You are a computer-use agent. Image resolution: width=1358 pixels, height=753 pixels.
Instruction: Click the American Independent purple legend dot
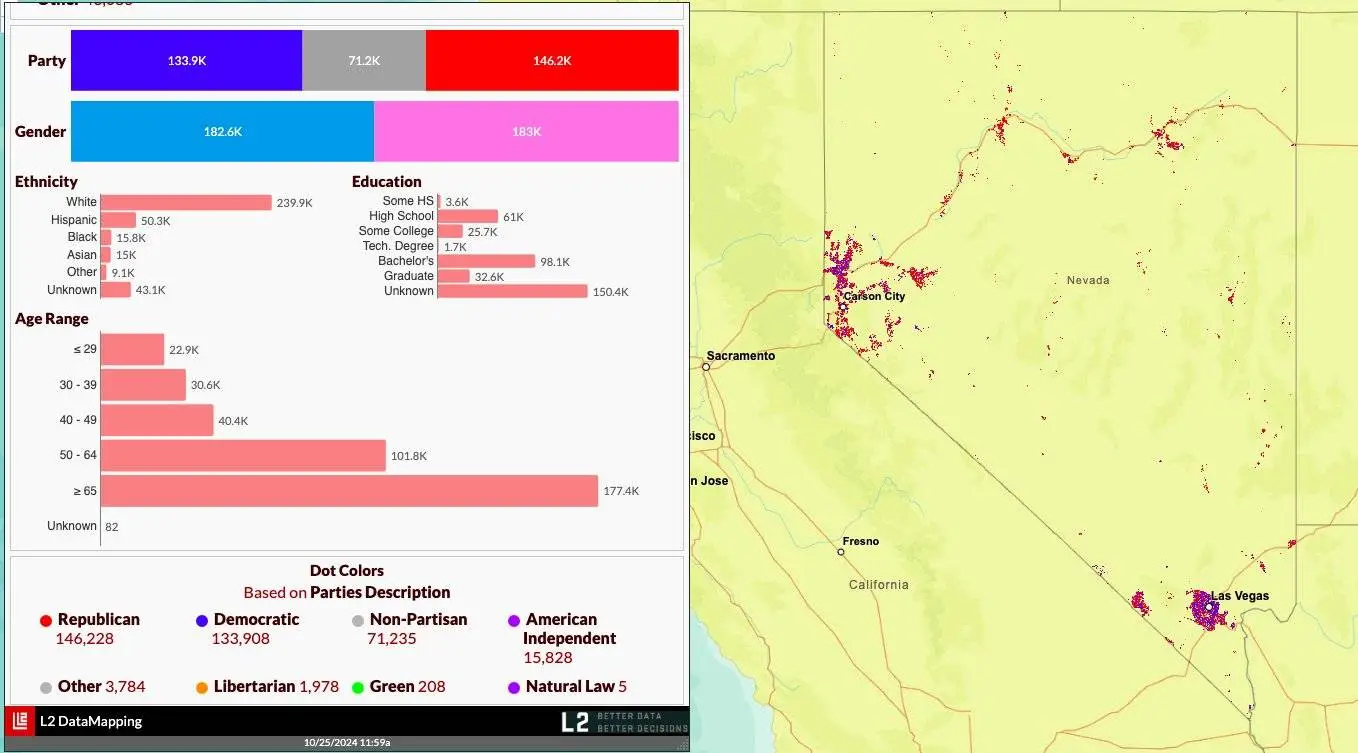(514, 621)
